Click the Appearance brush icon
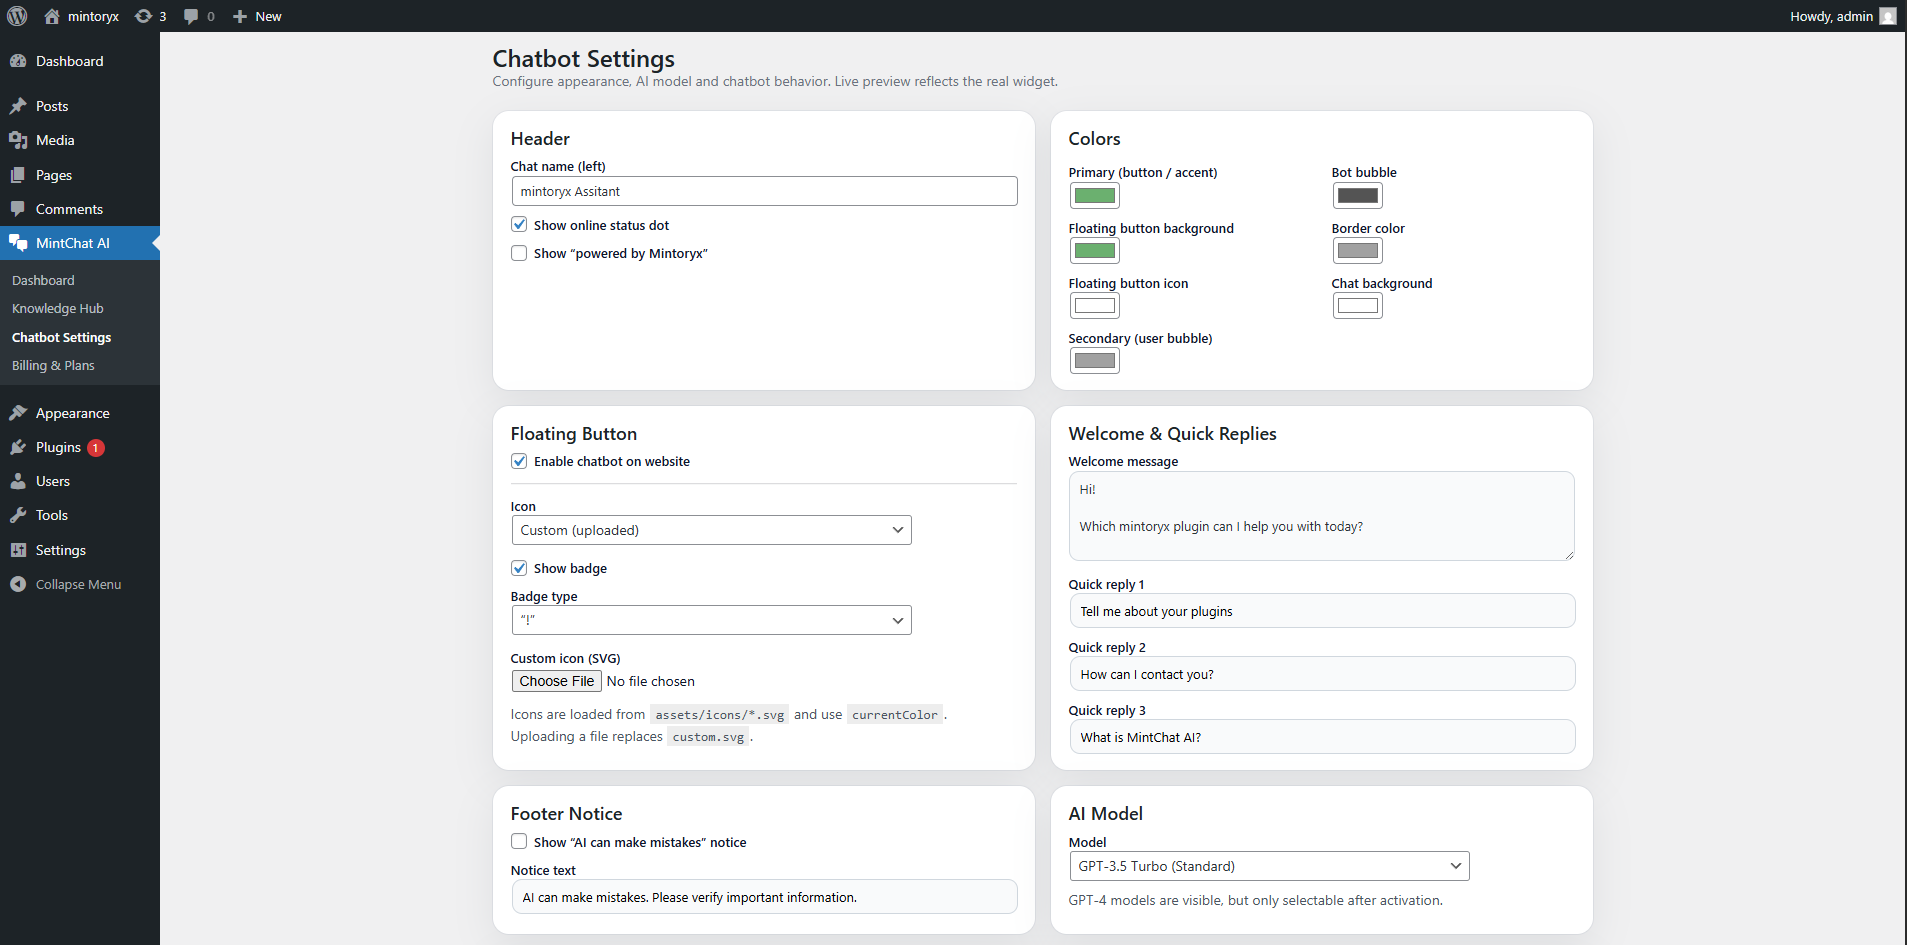The width and height of the screenshot is (1907, 945). [18, 412]
